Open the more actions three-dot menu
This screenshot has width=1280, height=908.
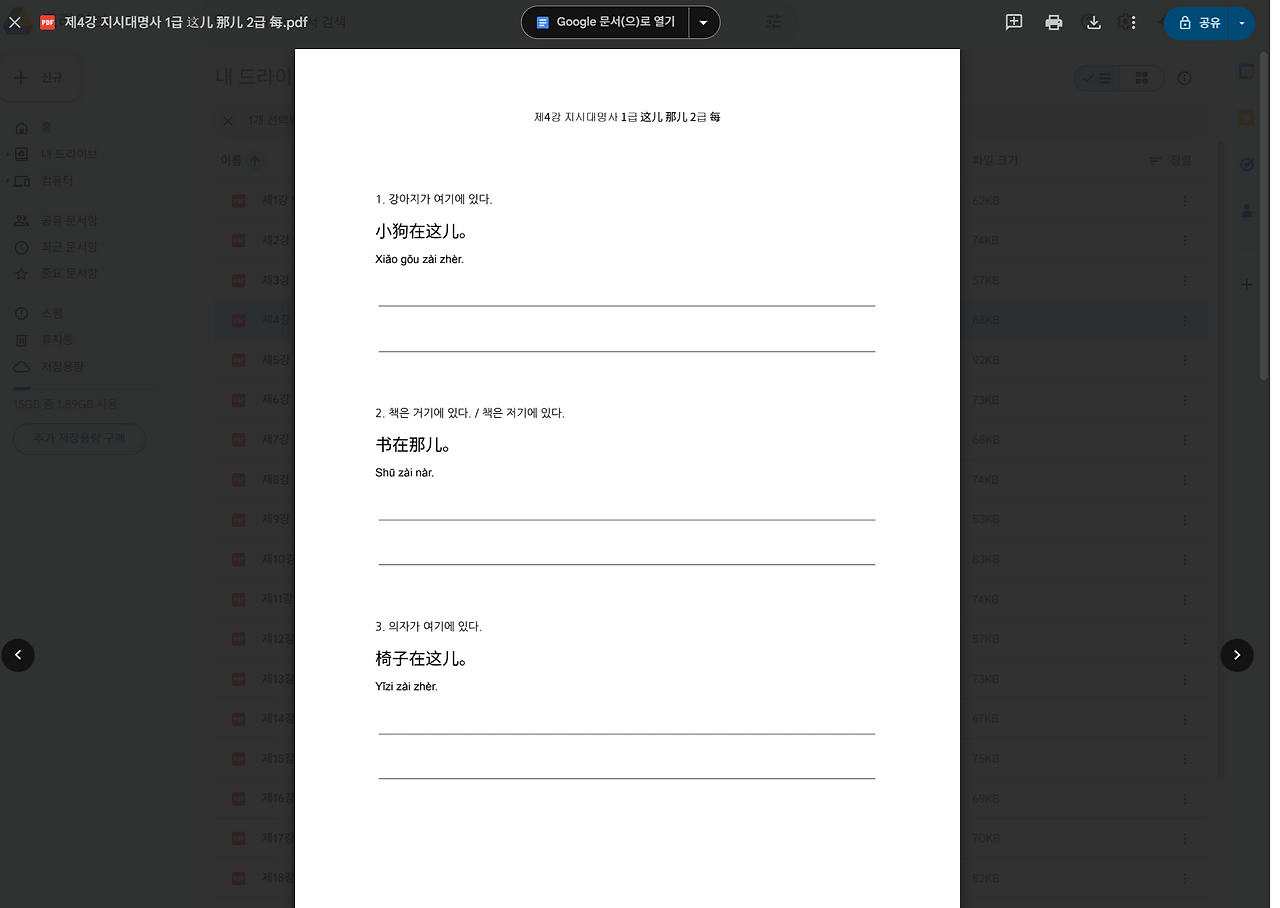(1133, 22)
